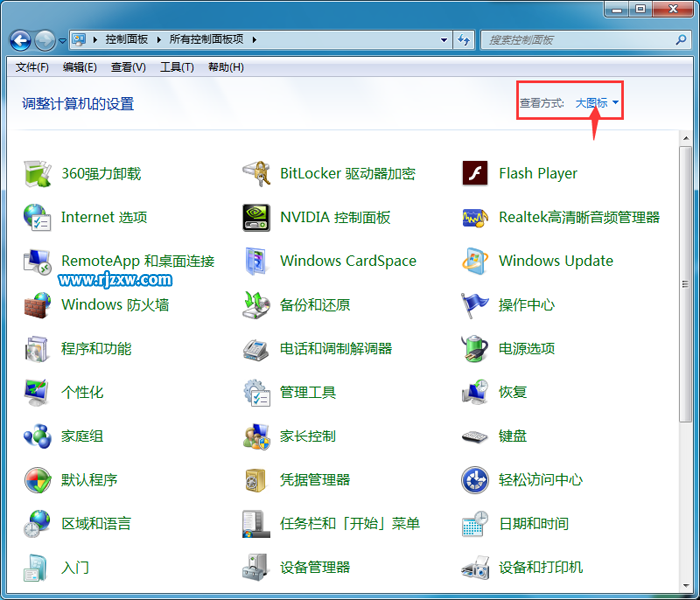Screen dimensions: 700x600
Task: Click the 键盘 keyboard icon
Action: coord(475,436)
